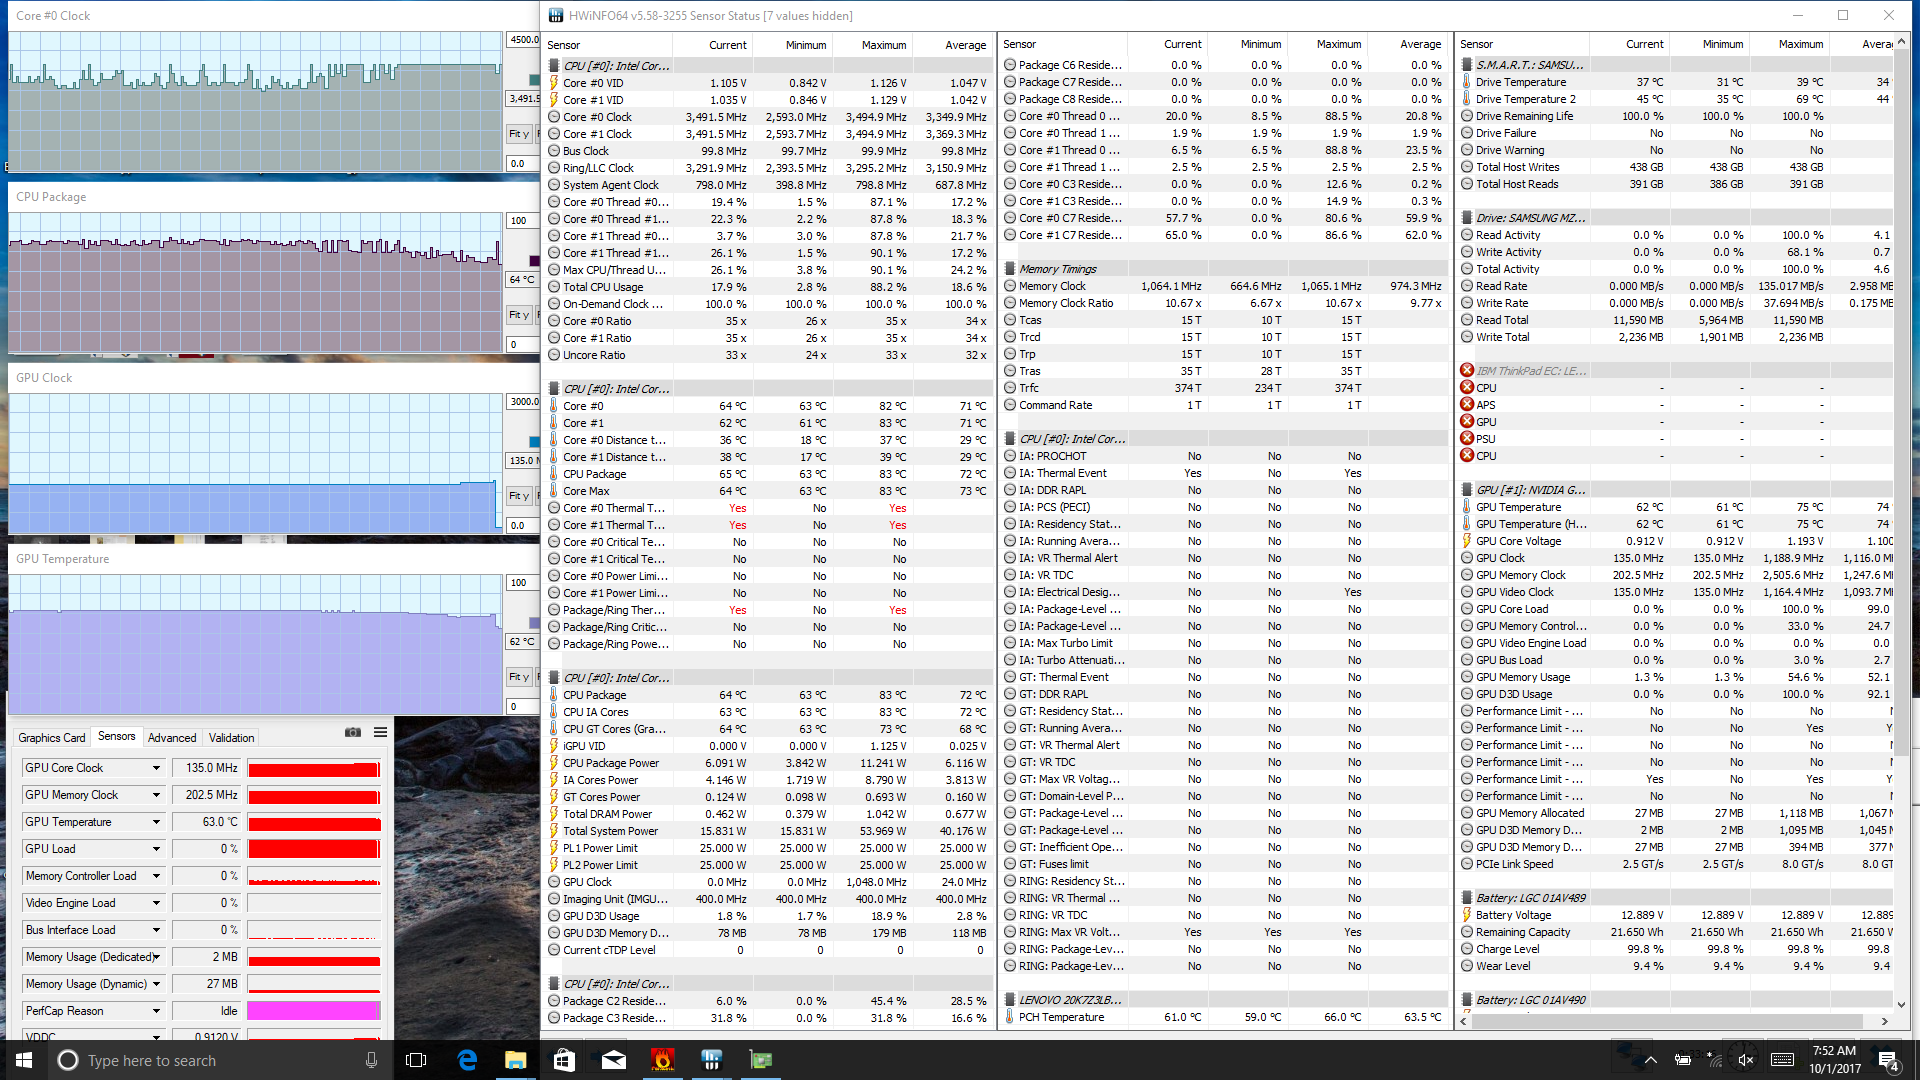Click the PCH Temperature thermometer icon
Viewport: 1920px width, 1080px height.
[1010, 1017]
